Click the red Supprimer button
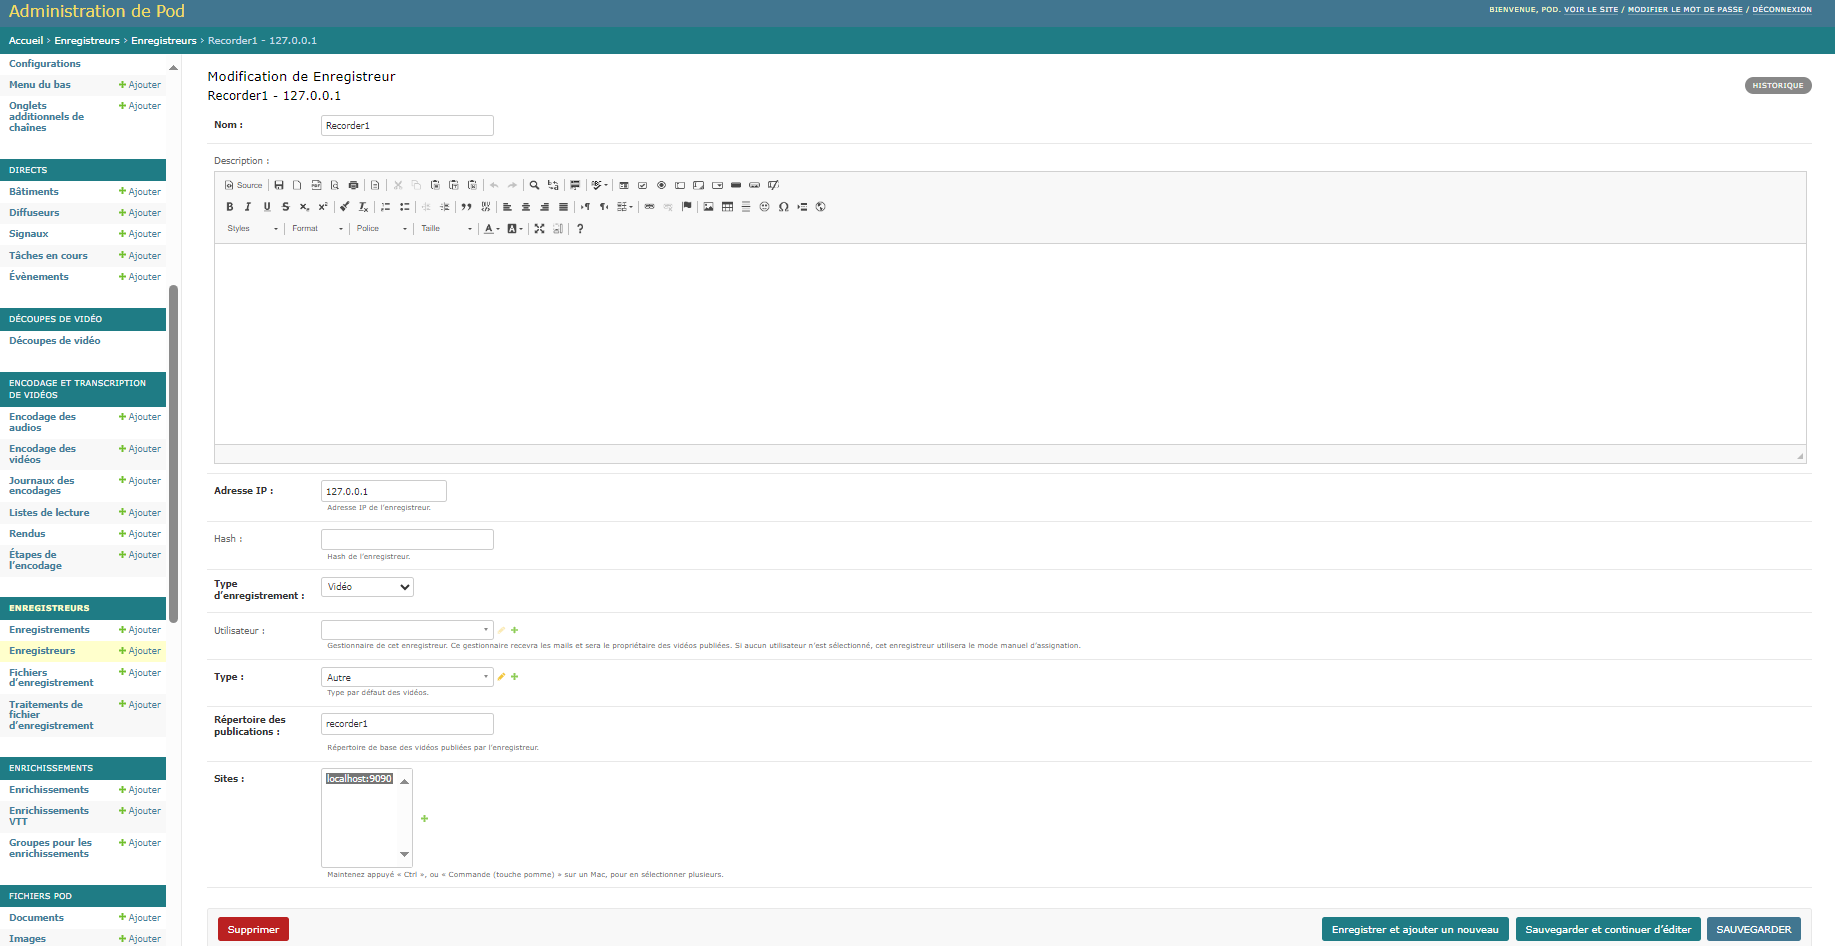 [253, 930]
